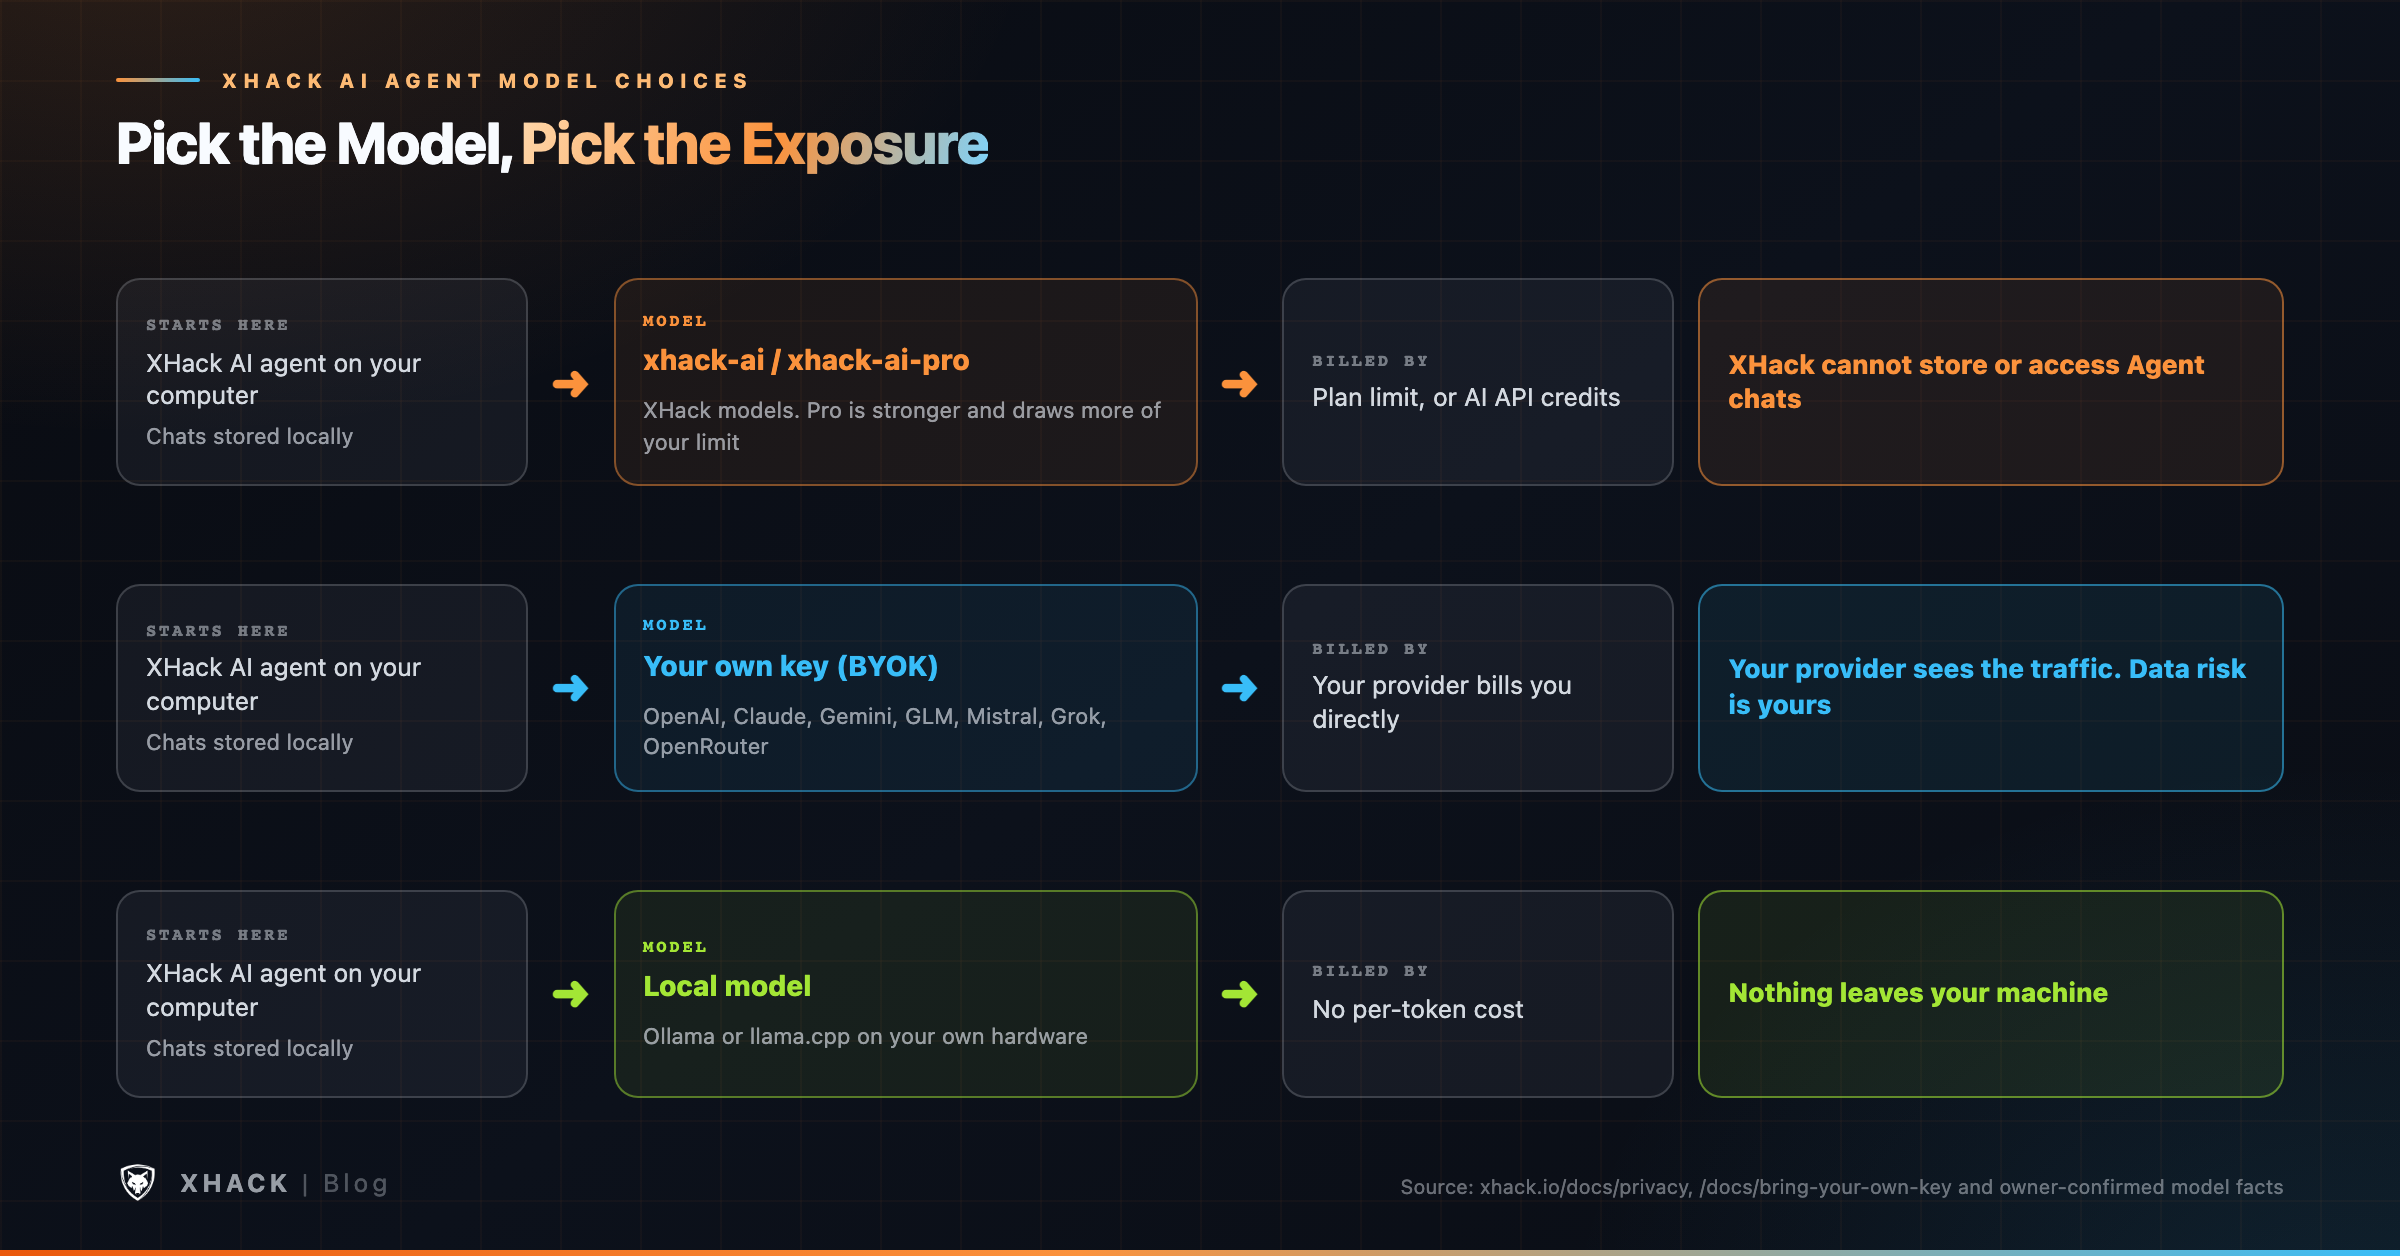Viewport: 2400px width, 1256px height.
Task: Click the XHACK wordmark in the footer
Action: 234,1183
